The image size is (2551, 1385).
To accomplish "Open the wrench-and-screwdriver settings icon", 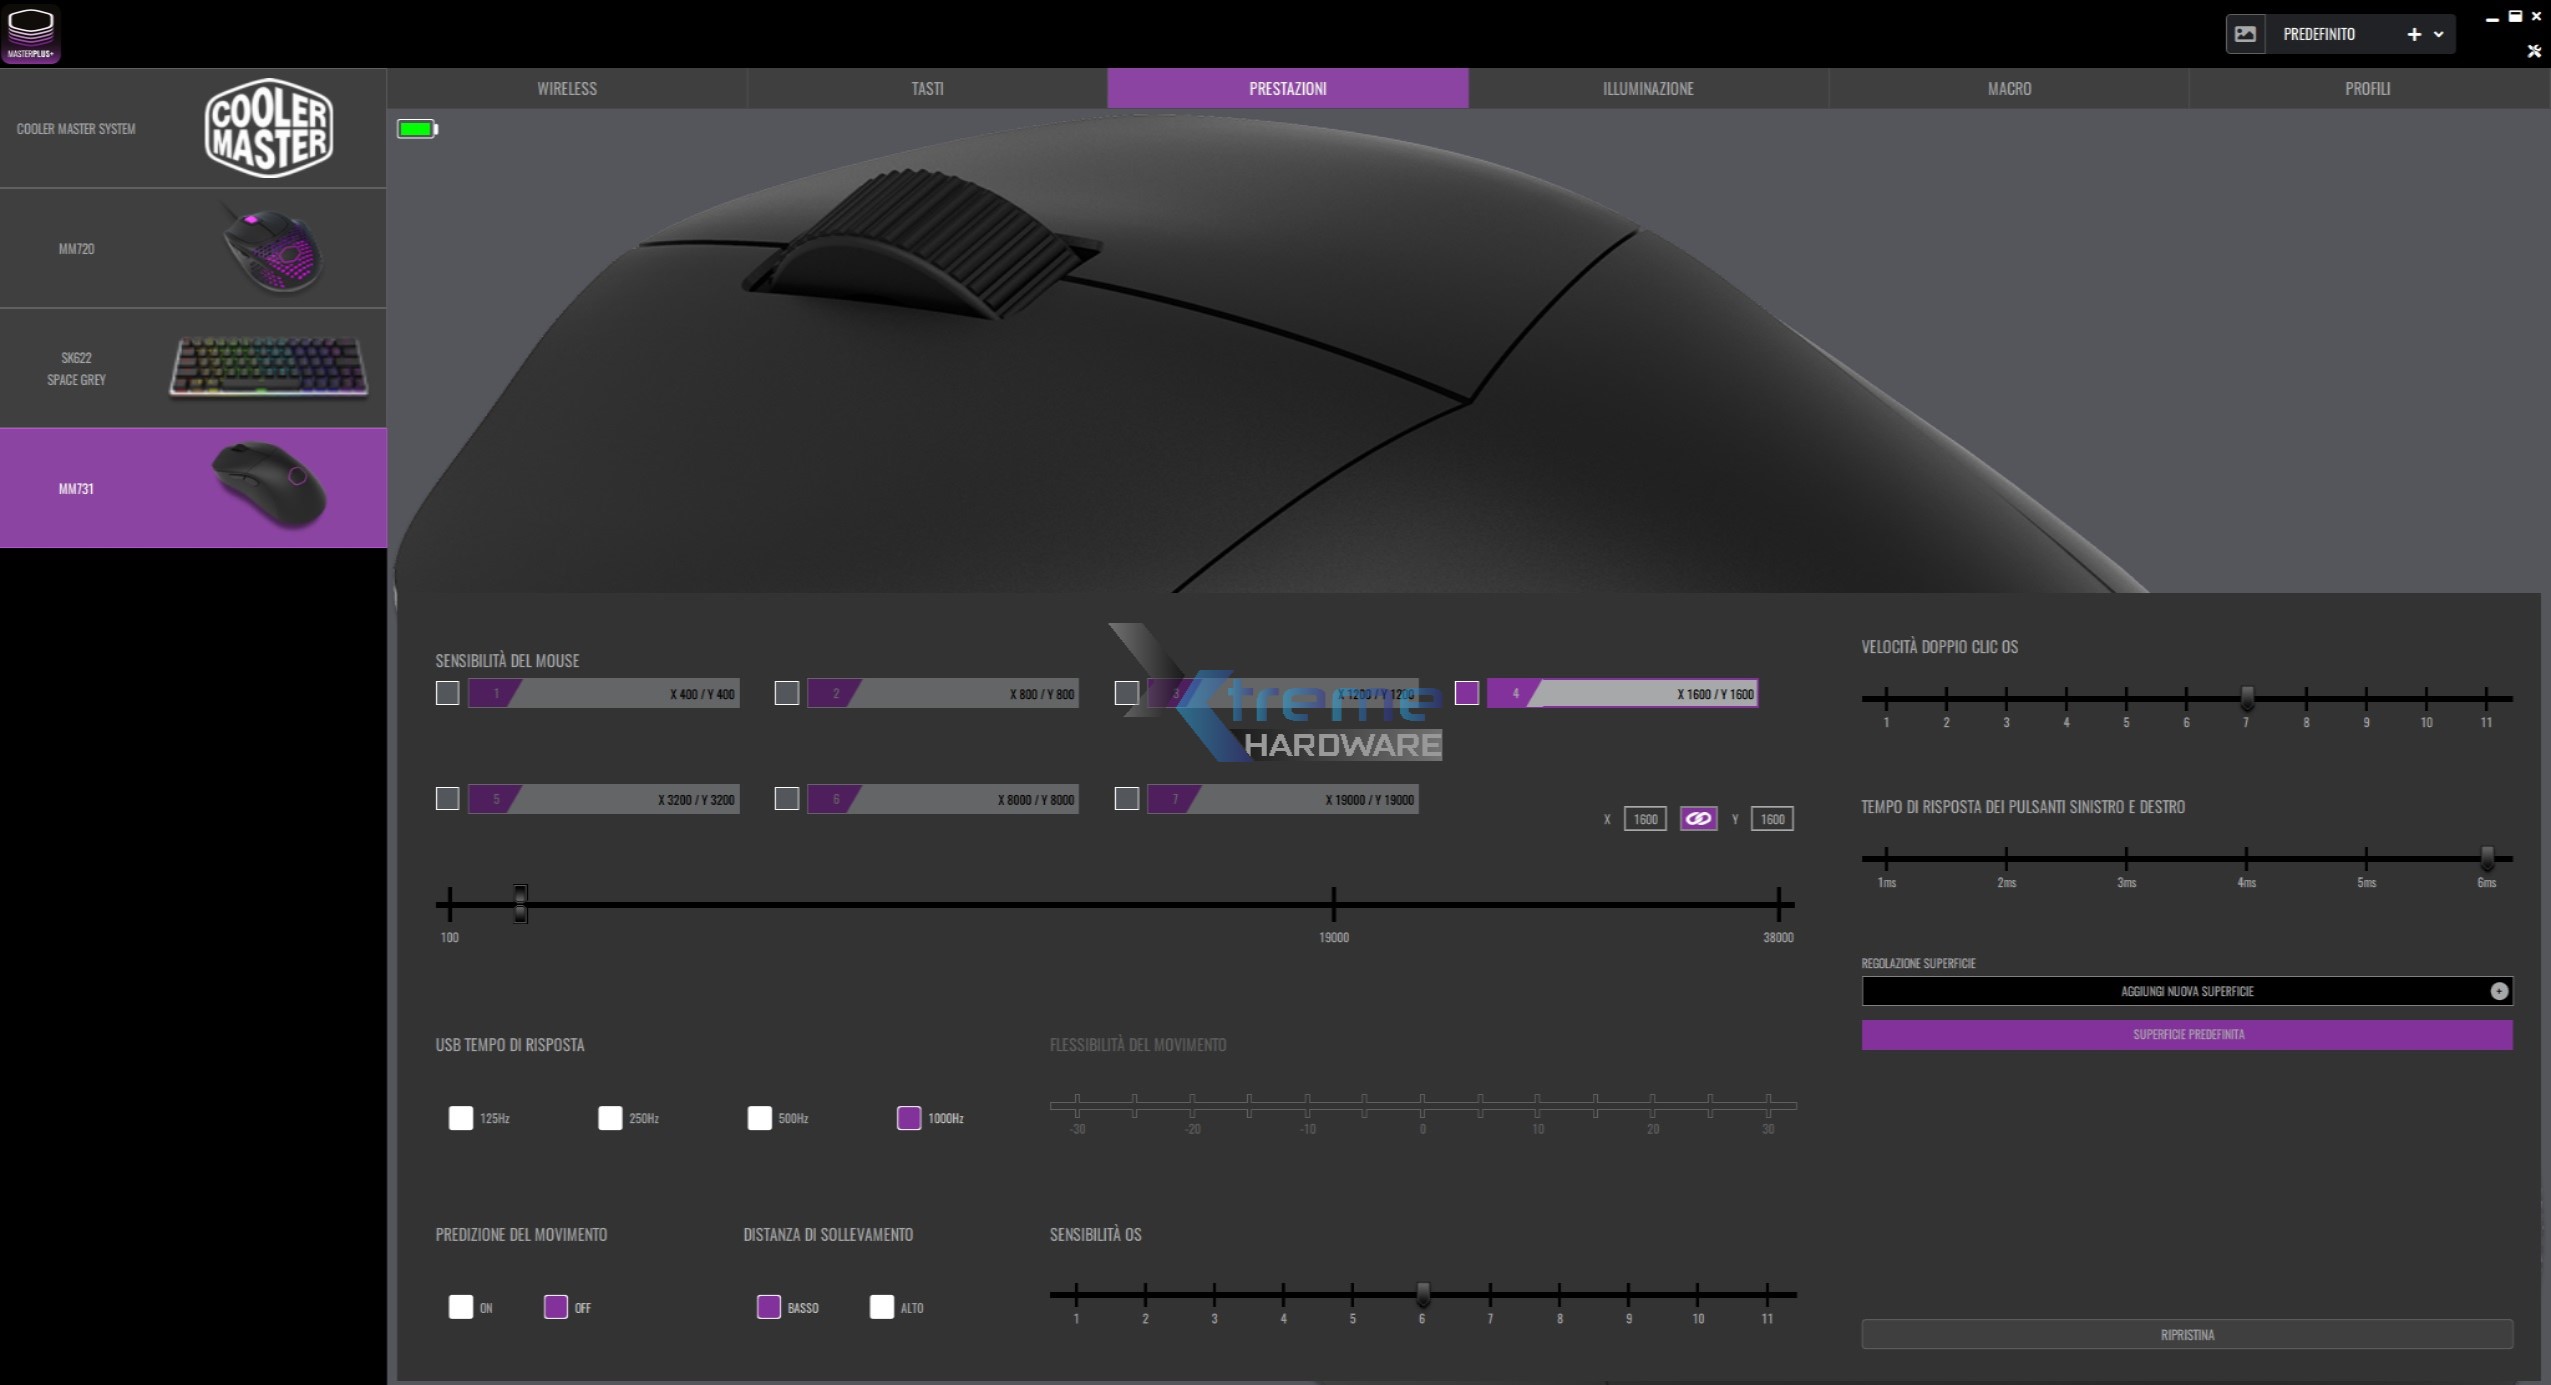I will coord(2534,51).
